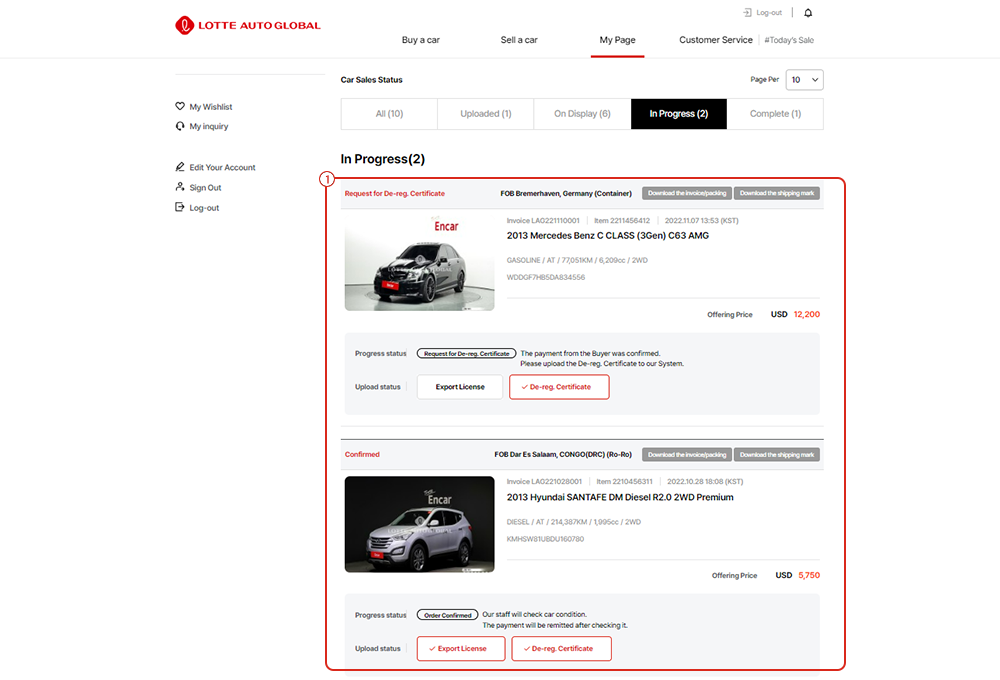Click the 2022.10.28 18:08 (KST) timestamp
Screen dimensions: 1000x680
(705, 482)
